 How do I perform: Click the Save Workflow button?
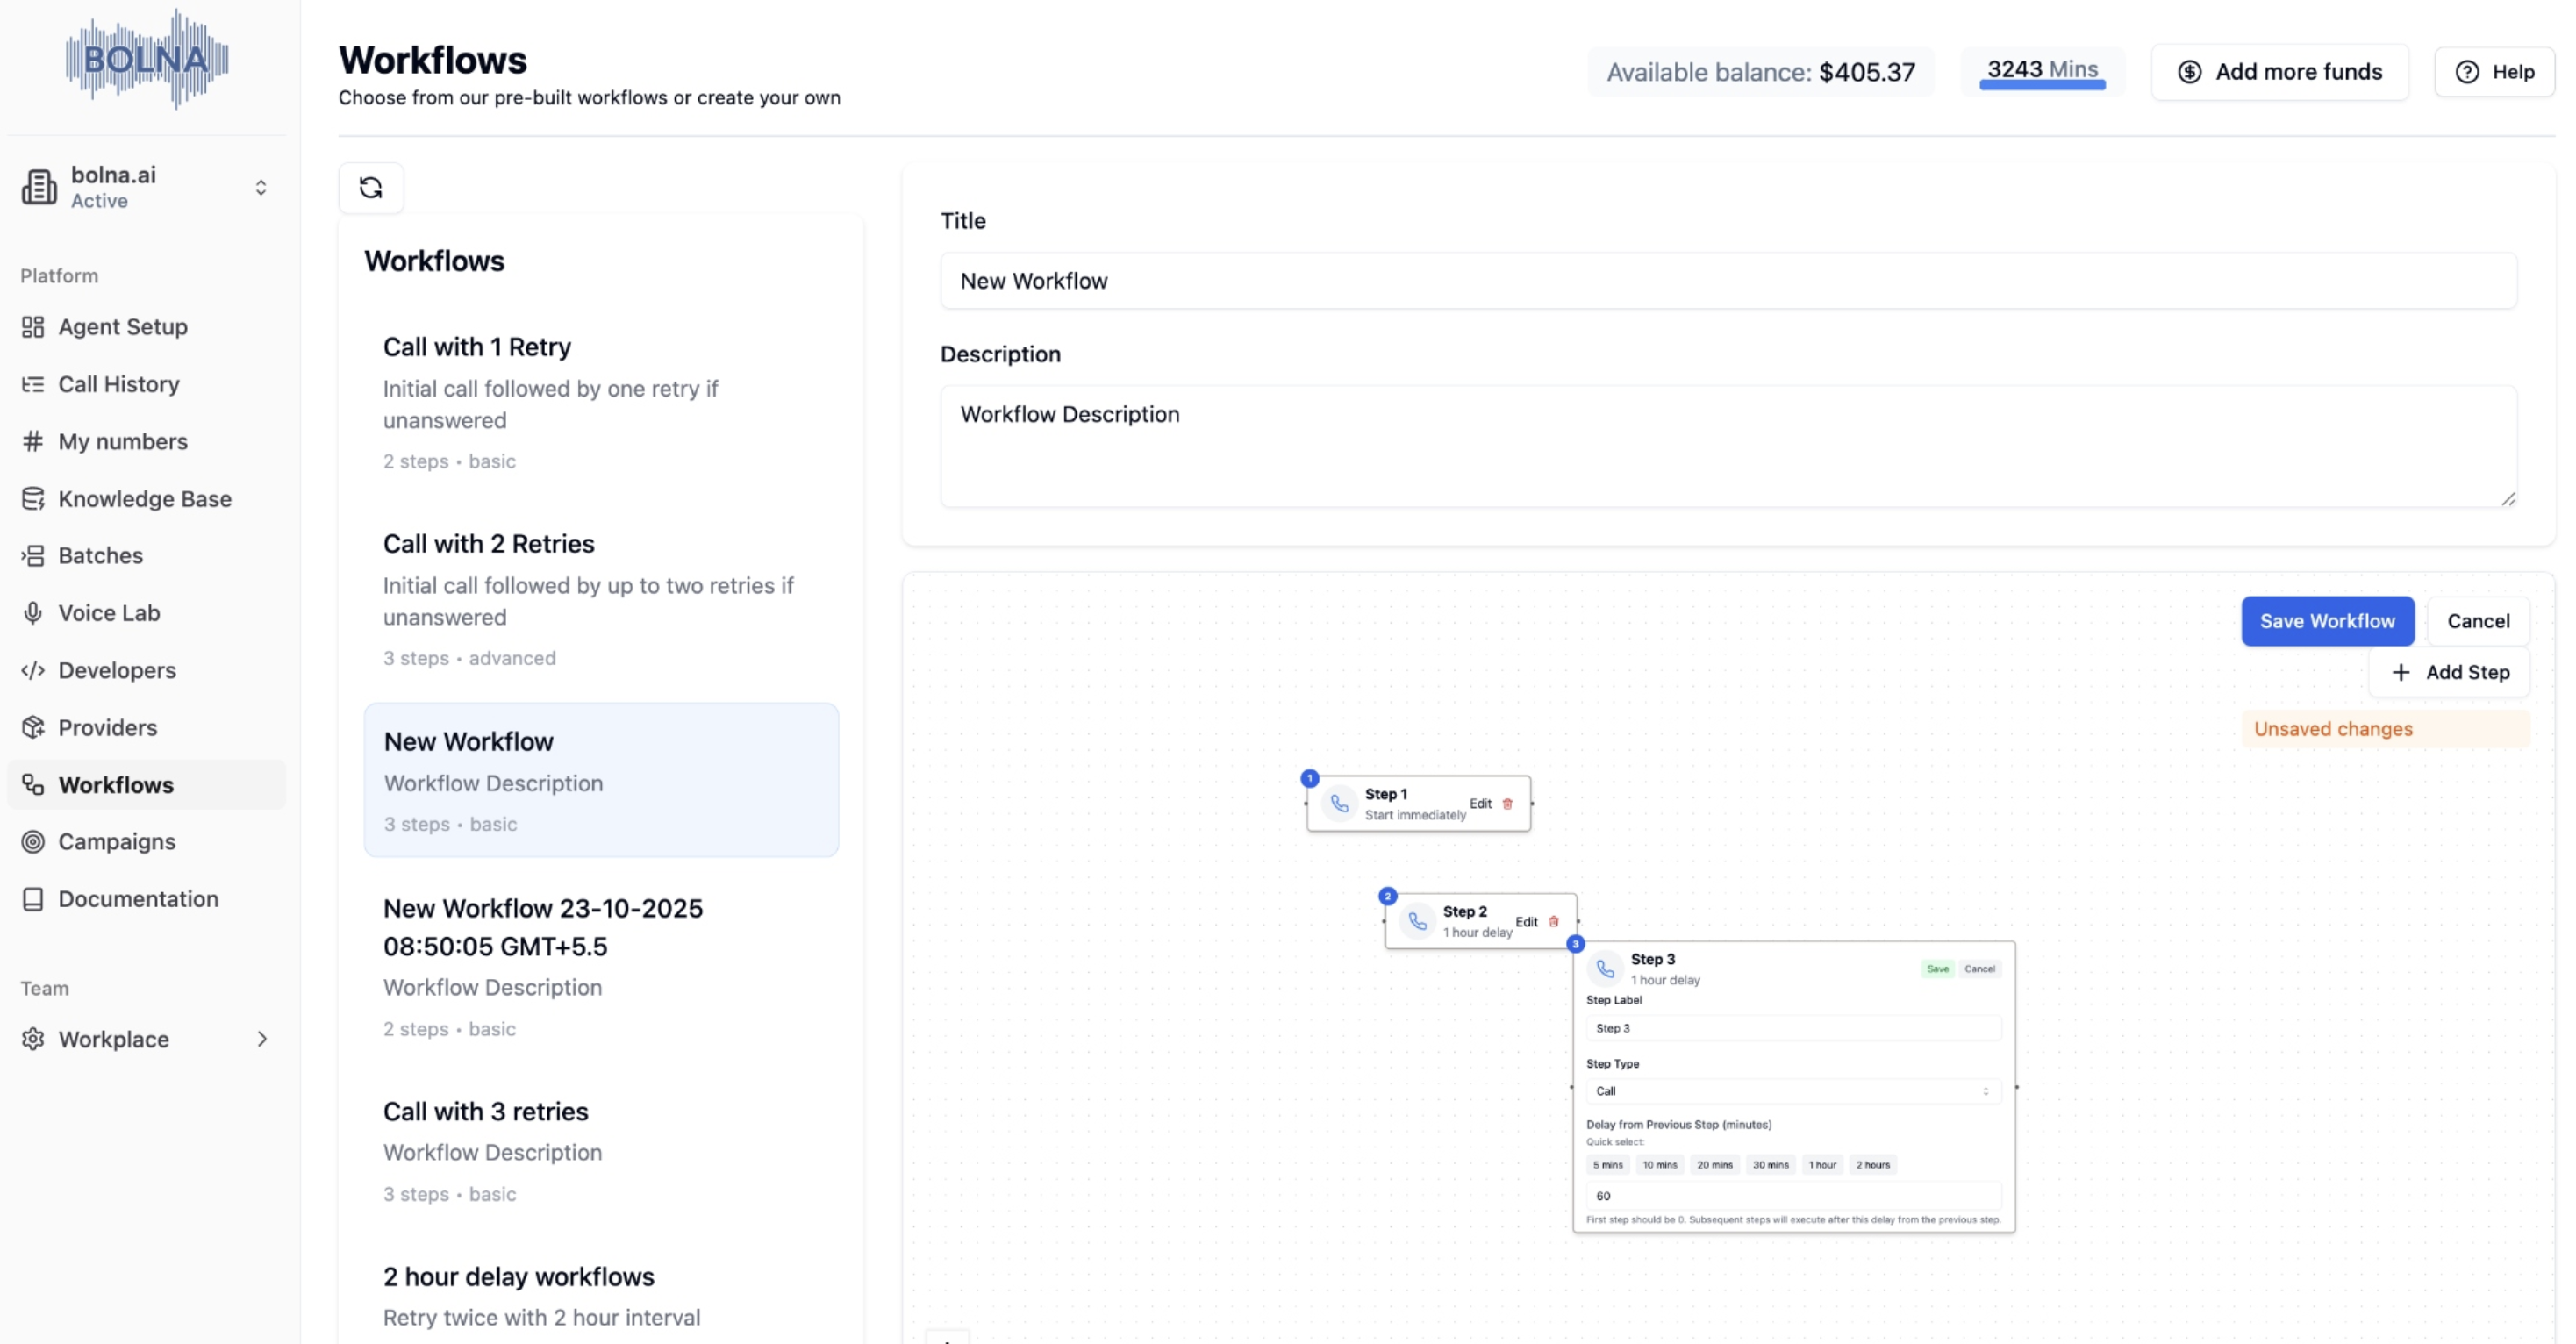tap(2326, 621)
